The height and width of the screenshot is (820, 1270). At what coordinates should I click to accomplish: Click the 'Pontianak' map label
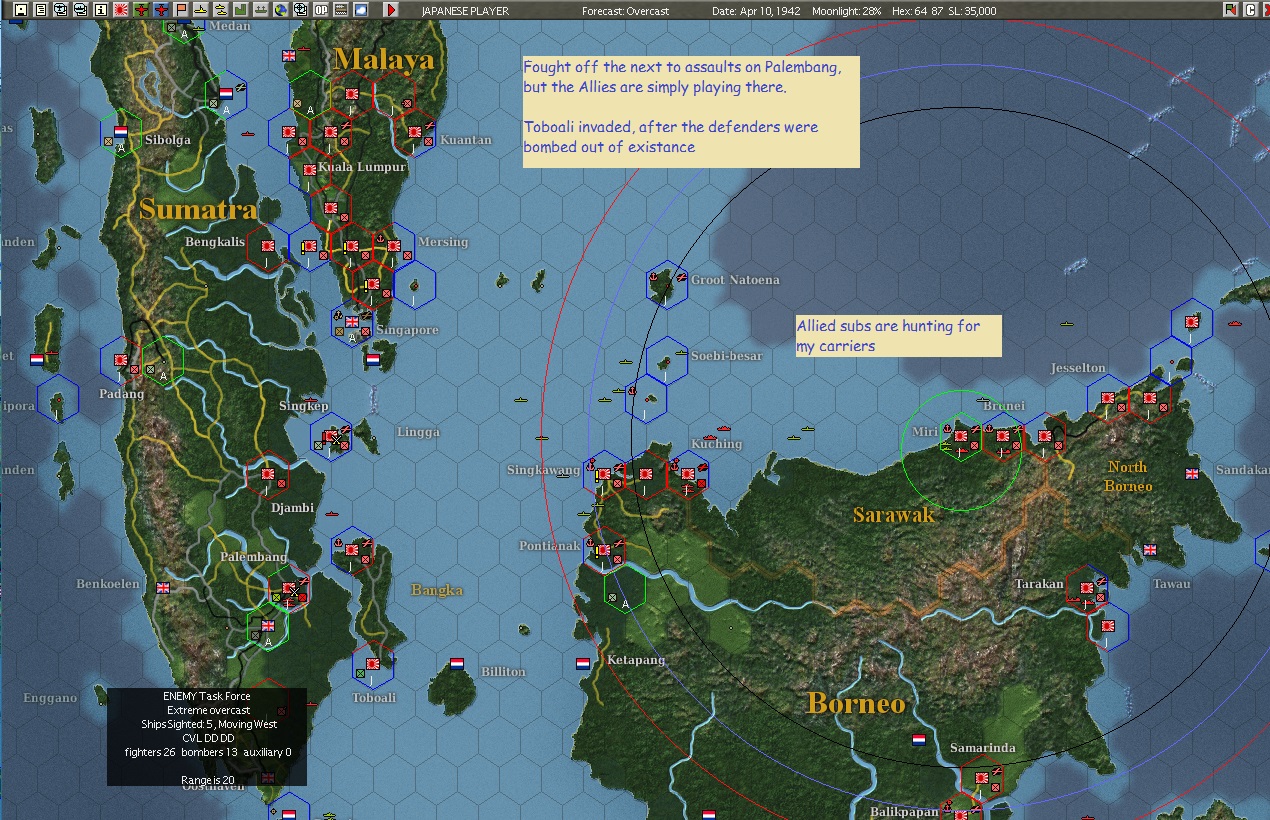coord(549,546)
